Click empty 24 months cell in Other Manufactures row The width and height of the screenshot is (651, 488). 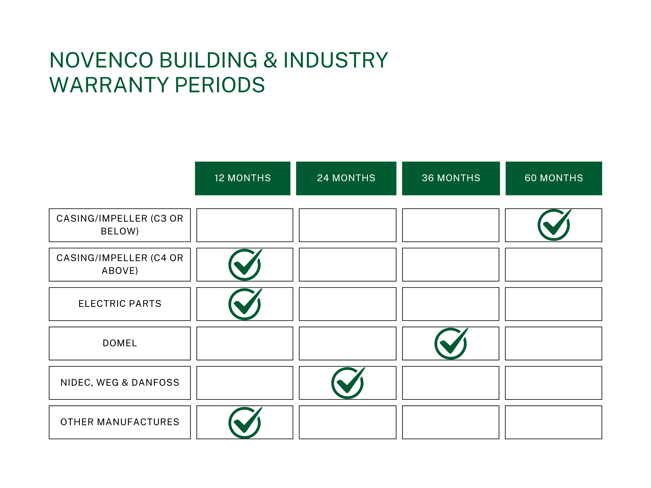click(348, 422)
